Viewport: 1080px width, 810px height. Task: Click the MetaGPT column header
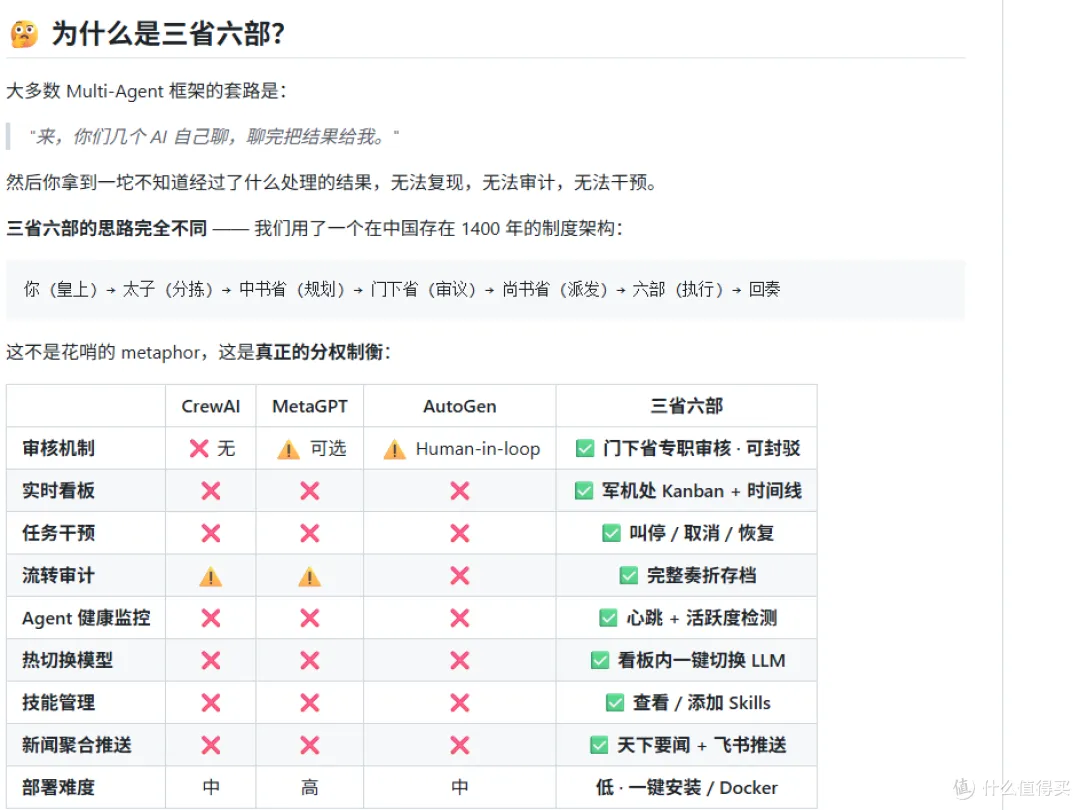[310, 406]
